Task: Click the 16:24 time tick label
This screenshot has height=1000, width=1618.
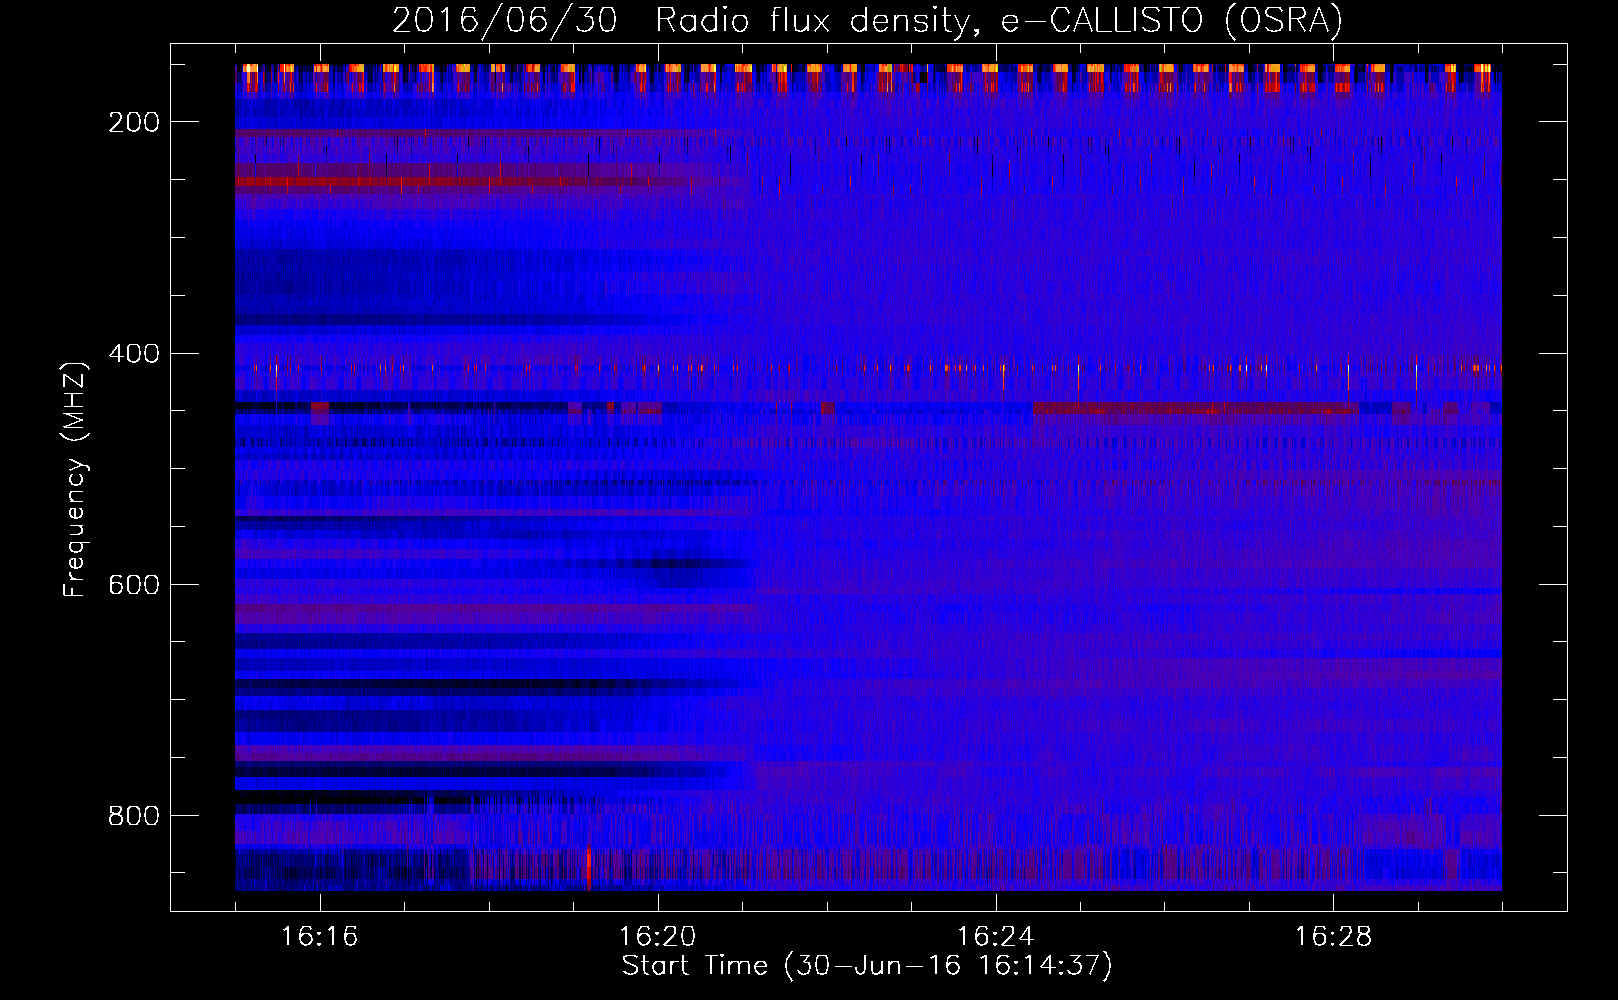Action: tap(995, 936)
